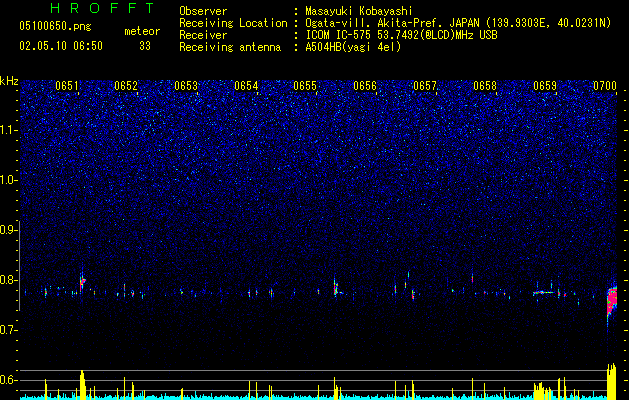Click the 0655 time marker
The image size is (629, 400).
pyautogui.click(x=305, y=86)
